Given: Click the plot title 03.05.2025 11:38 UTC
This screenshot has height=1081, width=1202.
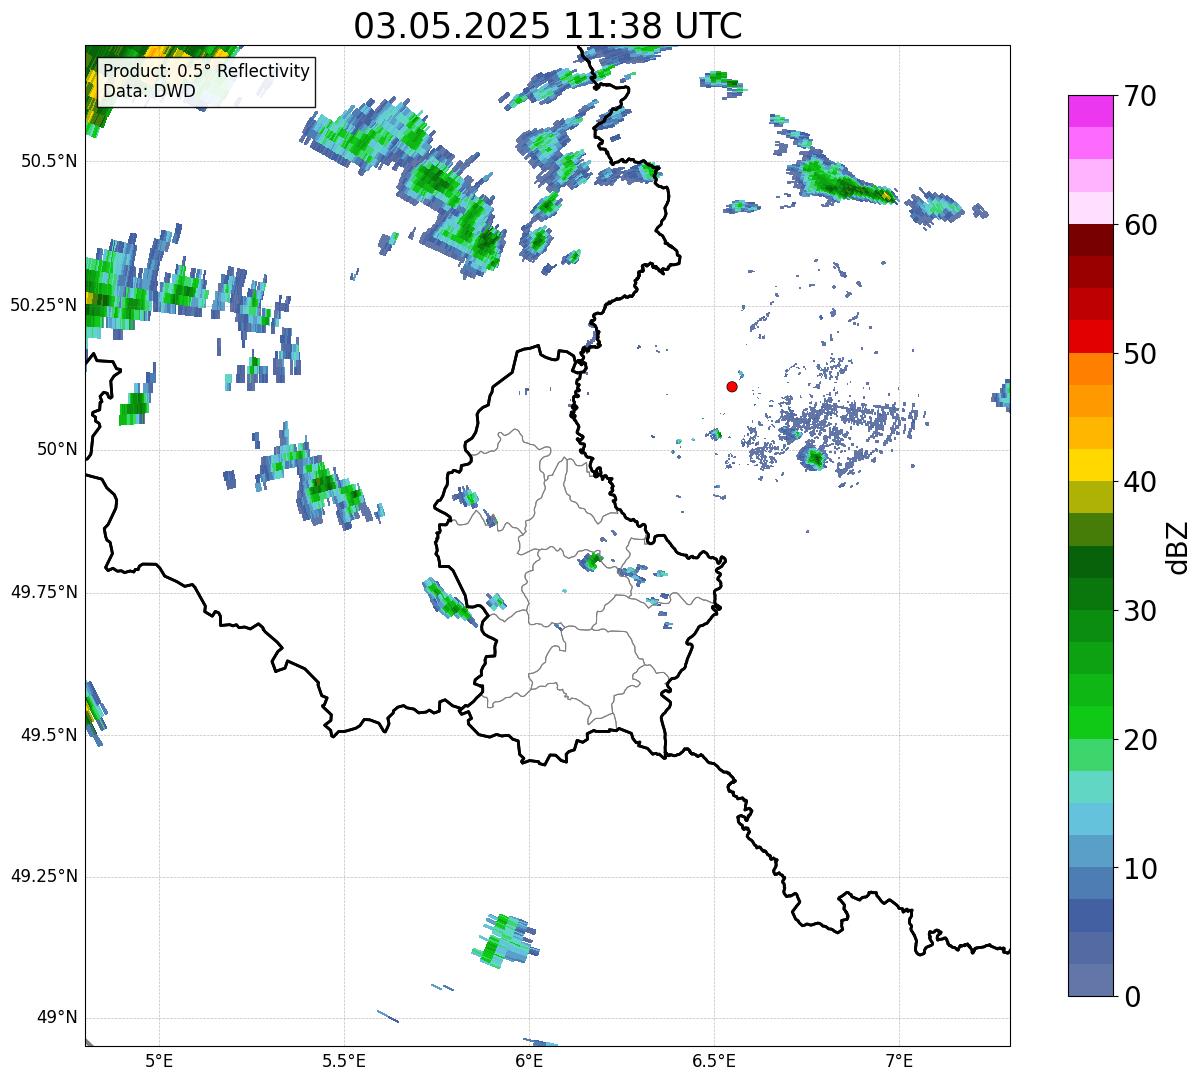Looking at the screenshot, I should tap(548, 25).
